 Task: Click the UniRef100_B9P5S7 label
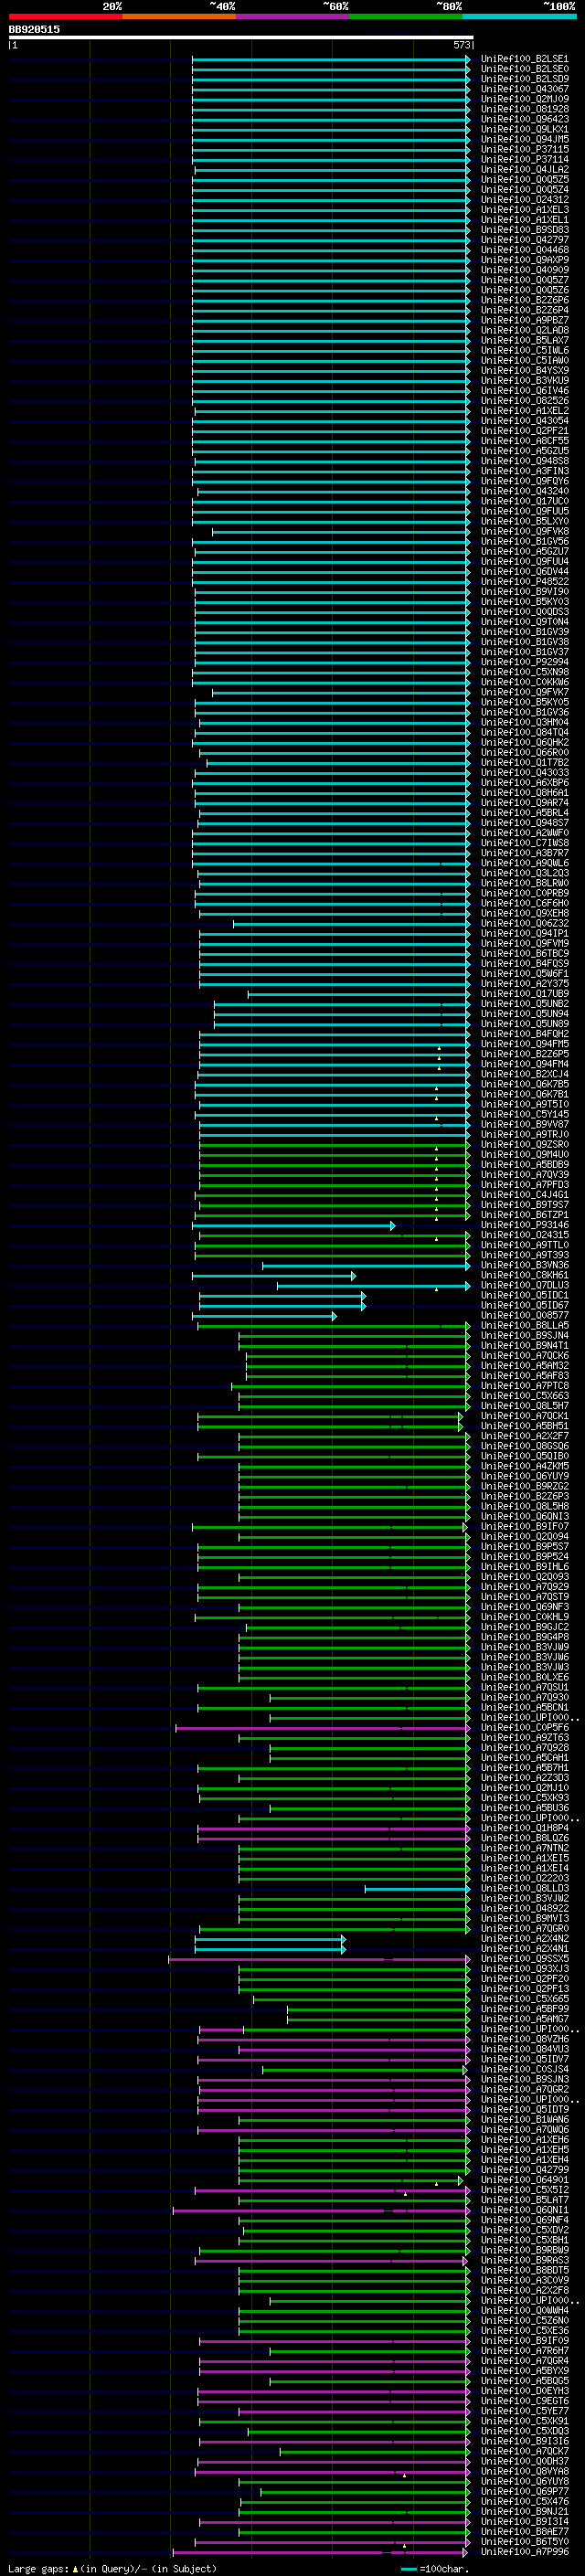525,1546
